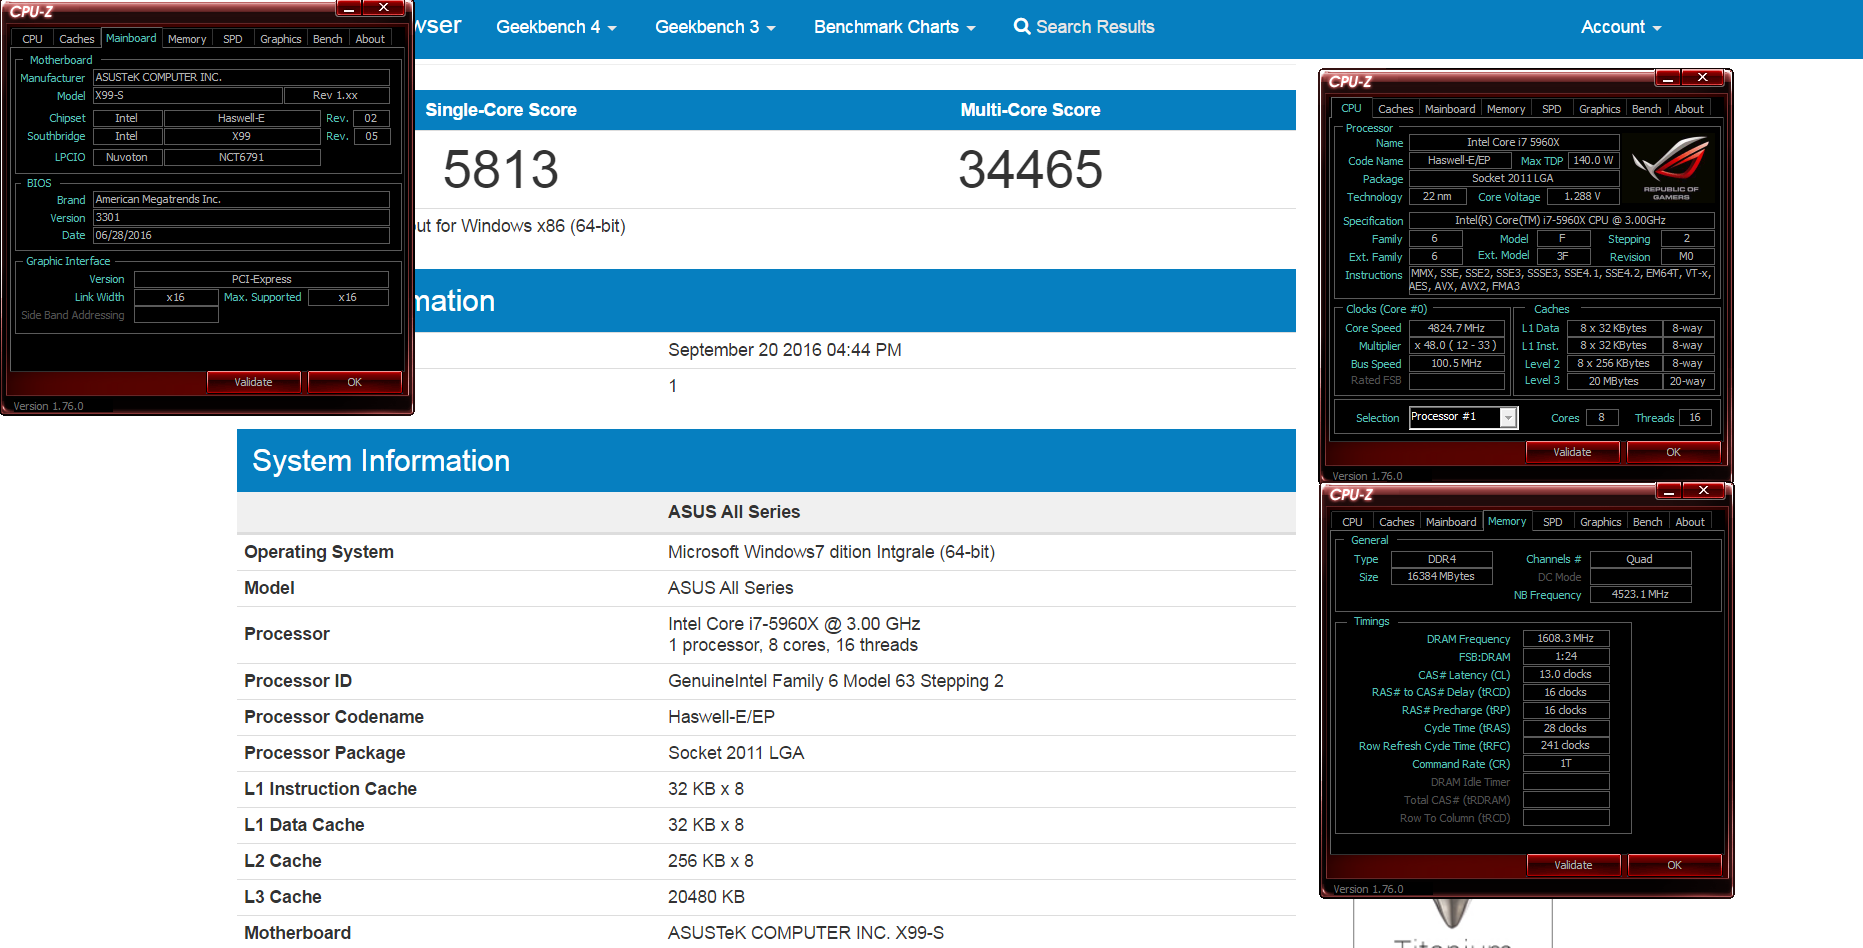Click Validate in Memory CPU-Z window
This screenshot has height=948, width=1863.
1573,865
